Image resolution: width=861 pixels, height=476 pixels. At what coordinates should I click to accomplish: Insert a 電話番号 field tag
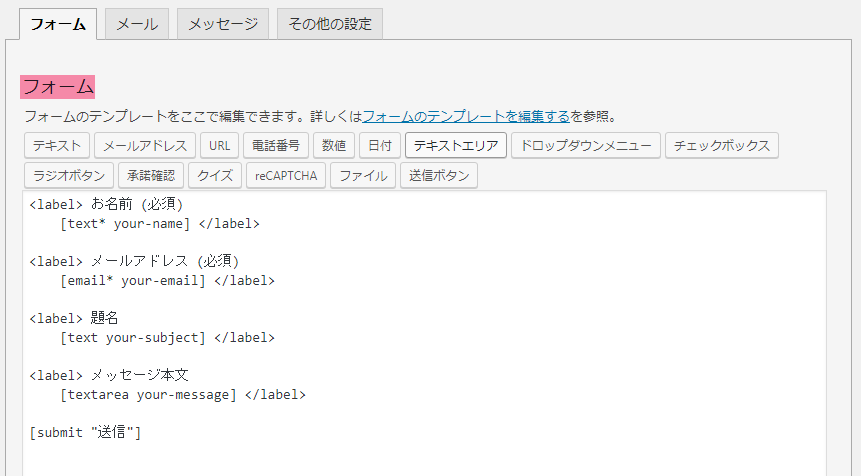pyautogui.click(x=276, y=145)
